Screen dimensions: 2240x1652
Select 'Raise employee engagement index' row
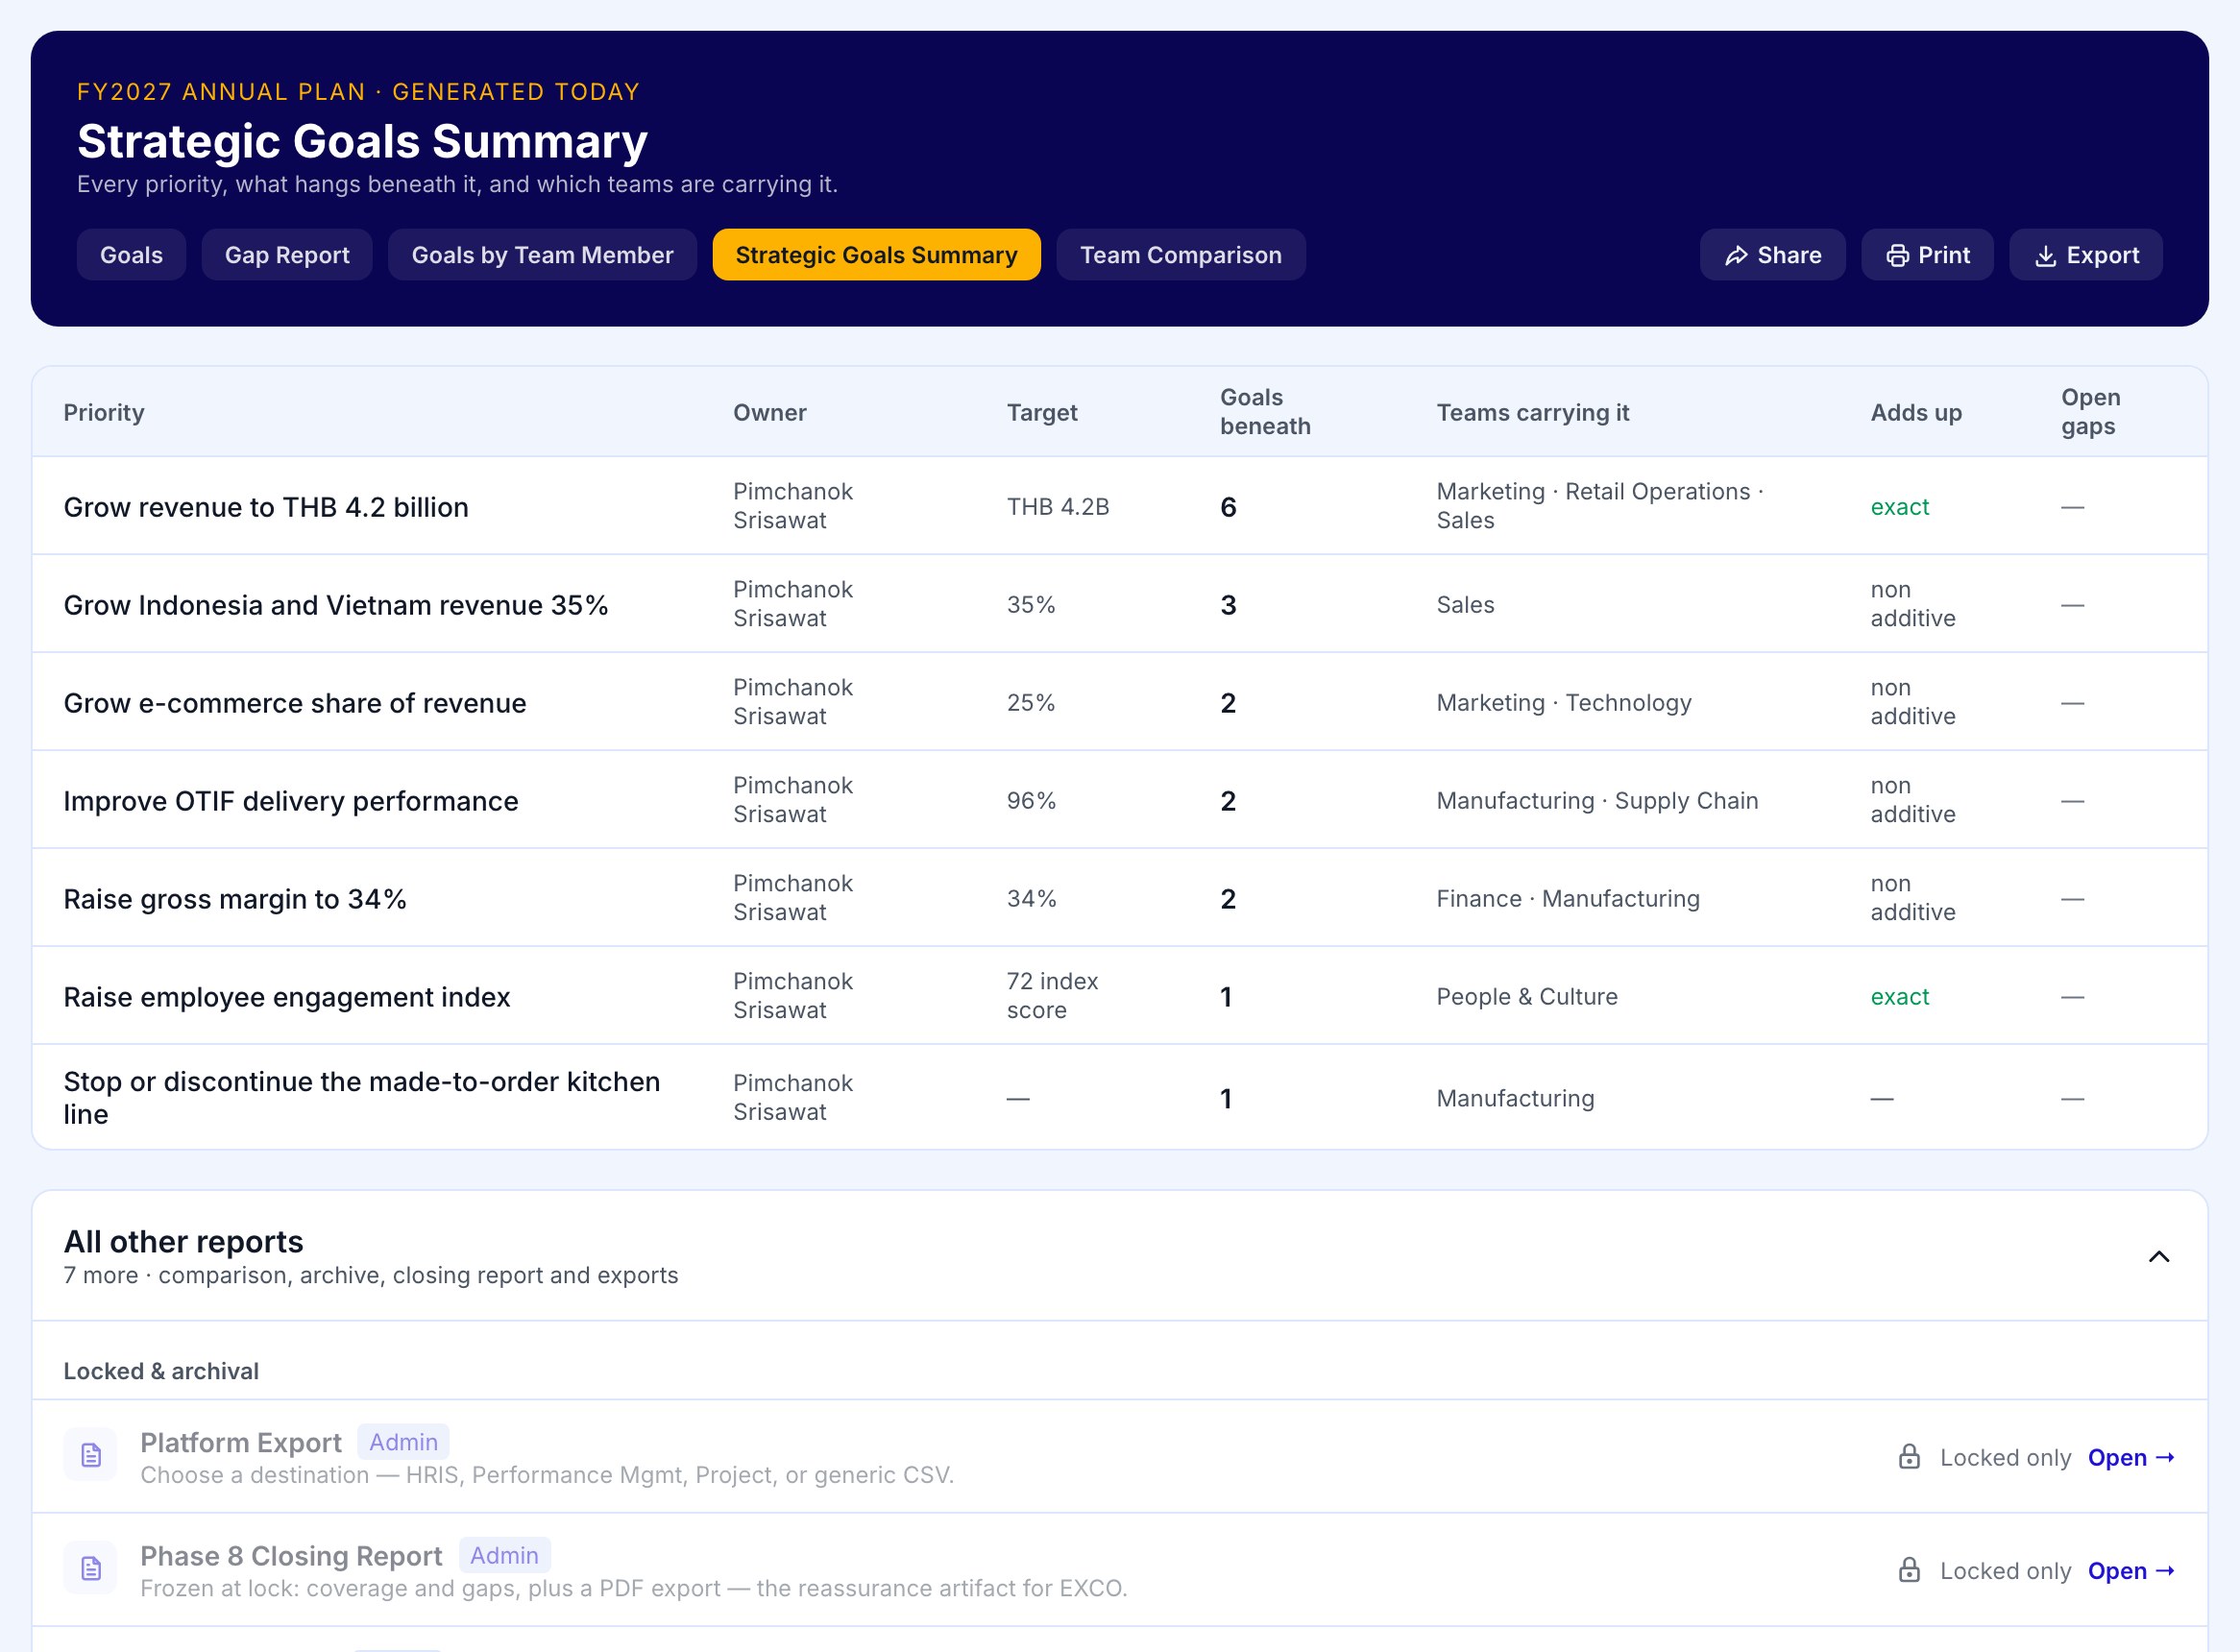(1119, 996)
